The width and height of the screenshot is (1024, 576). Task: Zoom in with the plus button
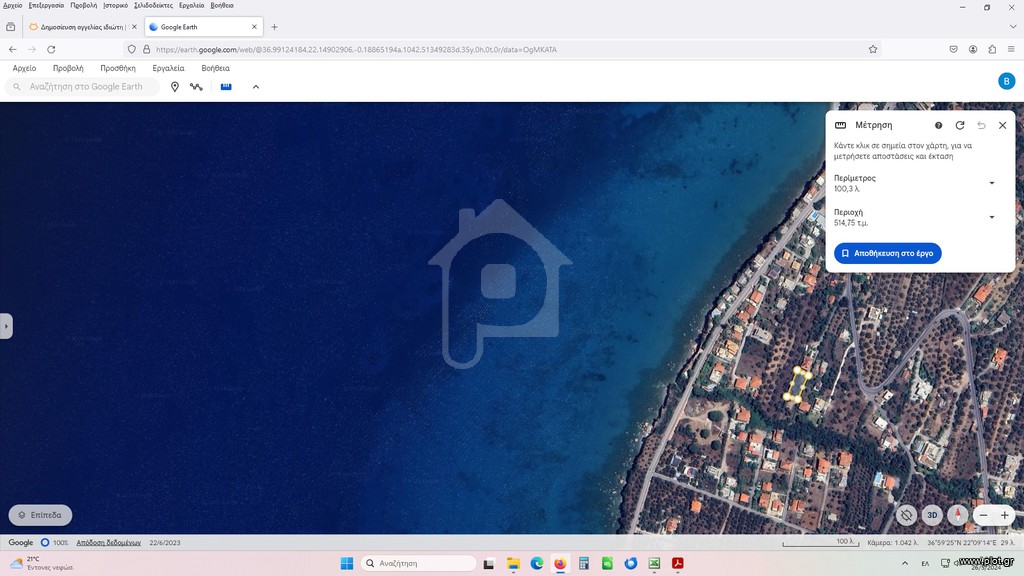coord(1004,515)
